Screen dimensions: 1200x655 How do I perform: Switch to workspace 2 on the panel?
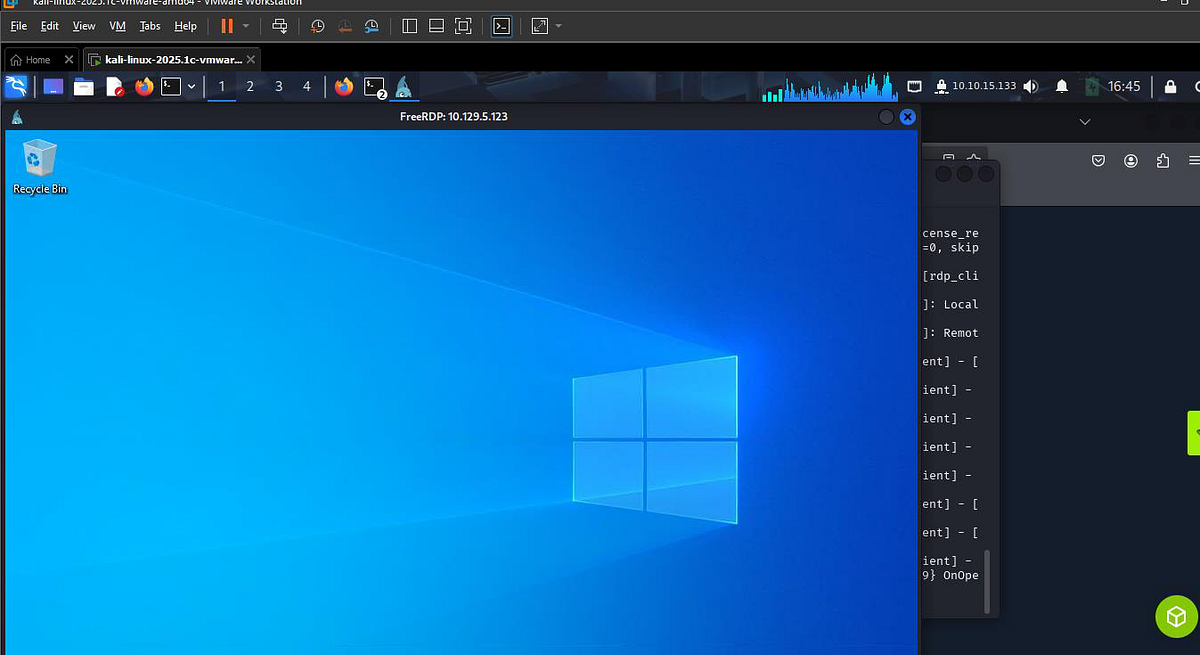[x=249, y=87]
